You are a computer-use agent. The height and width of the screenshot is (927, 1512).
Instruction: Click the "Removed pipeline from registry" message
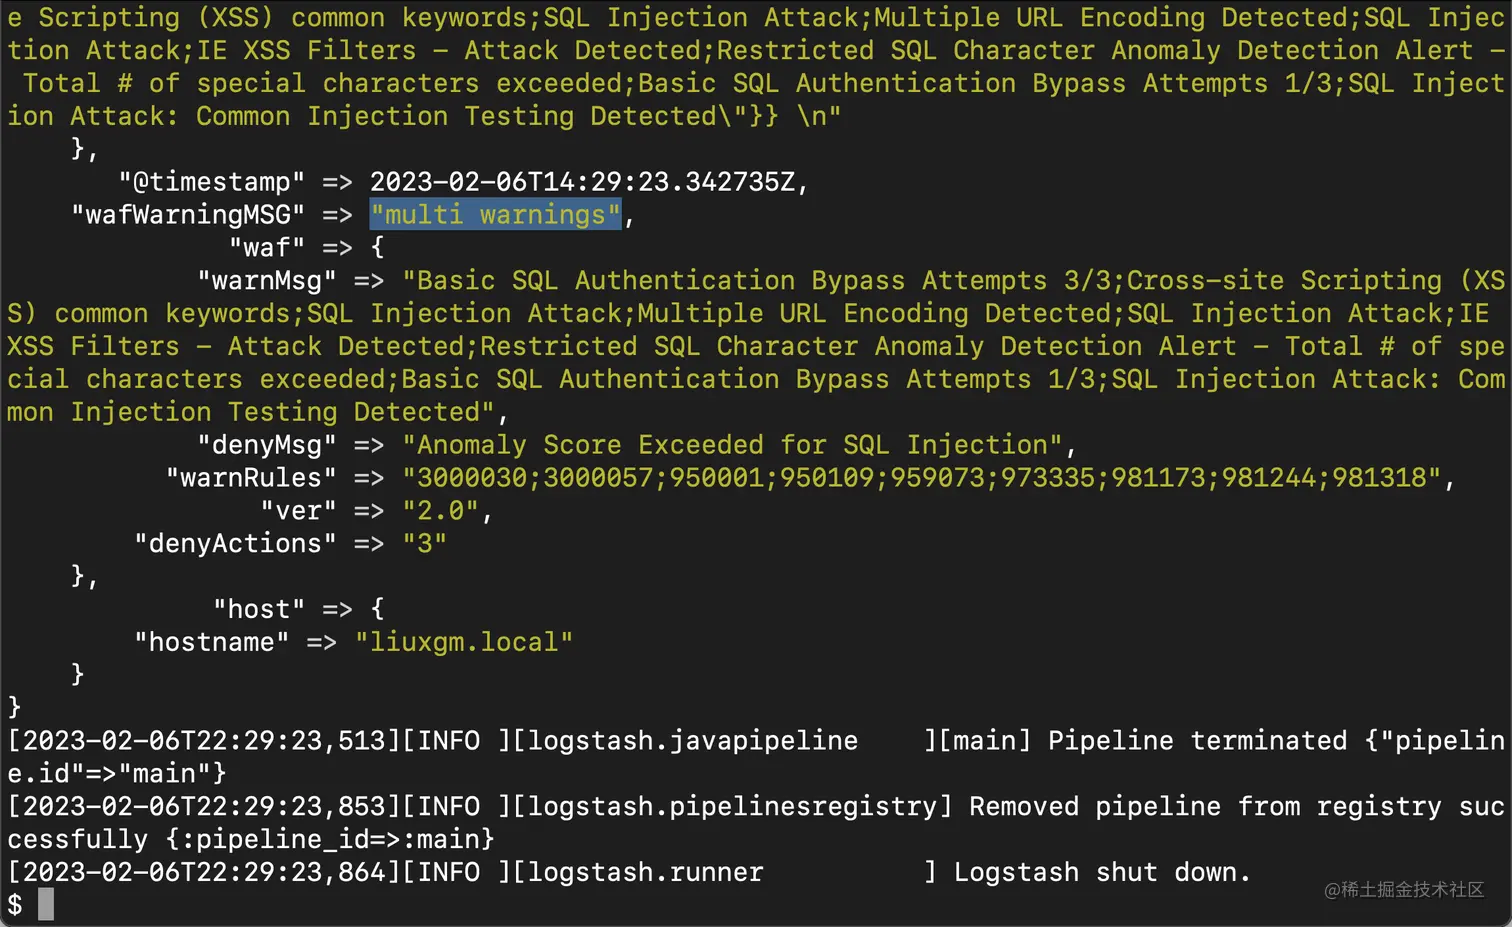point(1205,807)
